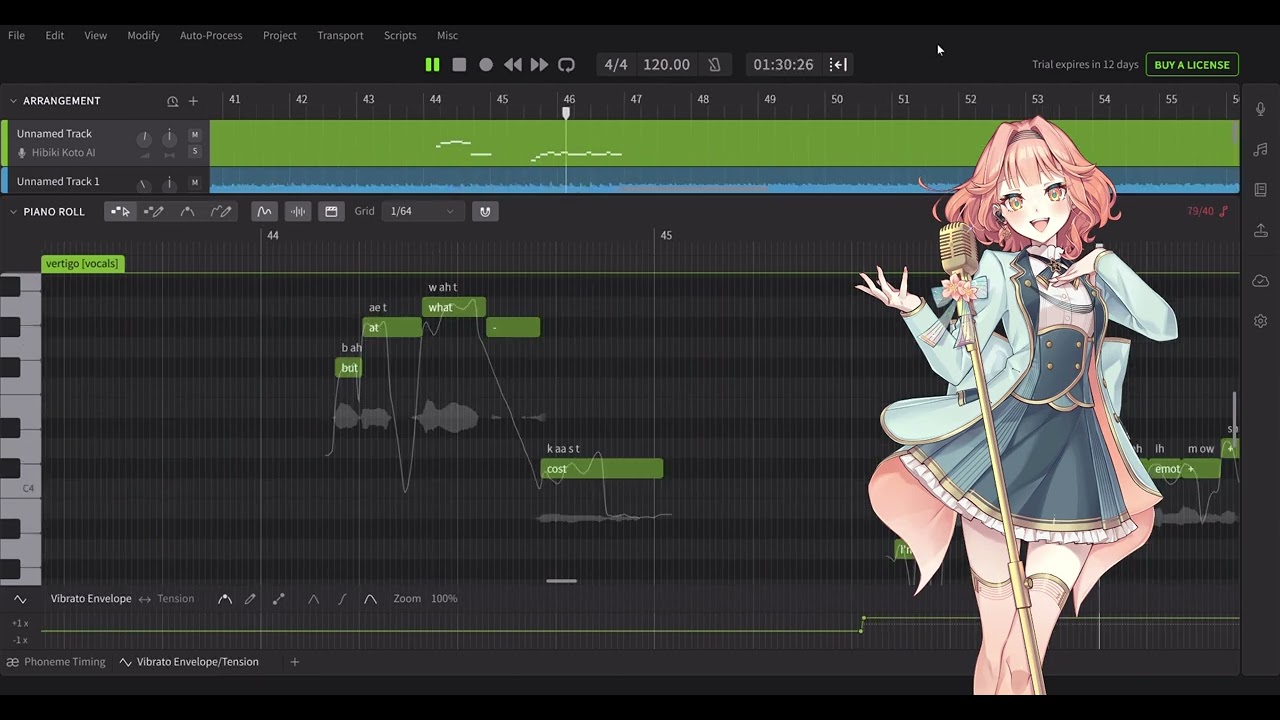
Task: Click the BUY A LICENSE button
Action: [1192, 65]
